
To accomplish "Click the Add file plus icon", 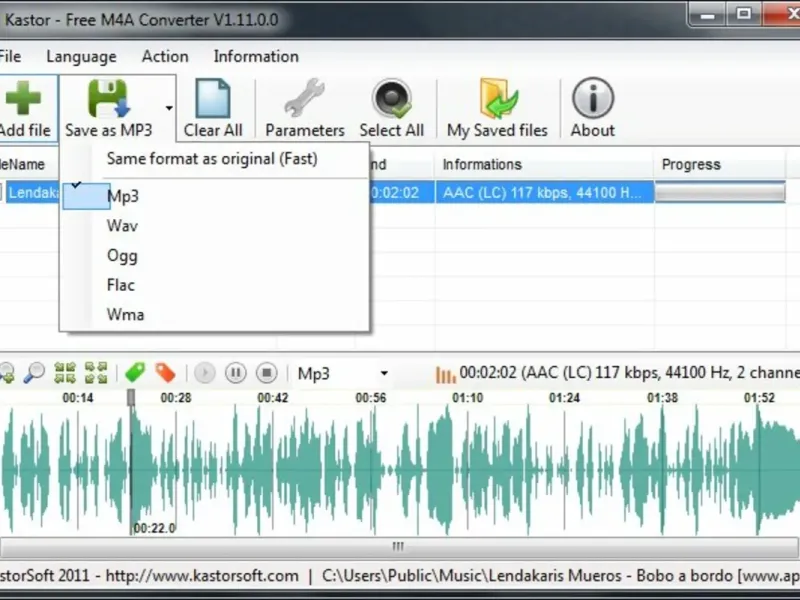I will click(21, 98).
